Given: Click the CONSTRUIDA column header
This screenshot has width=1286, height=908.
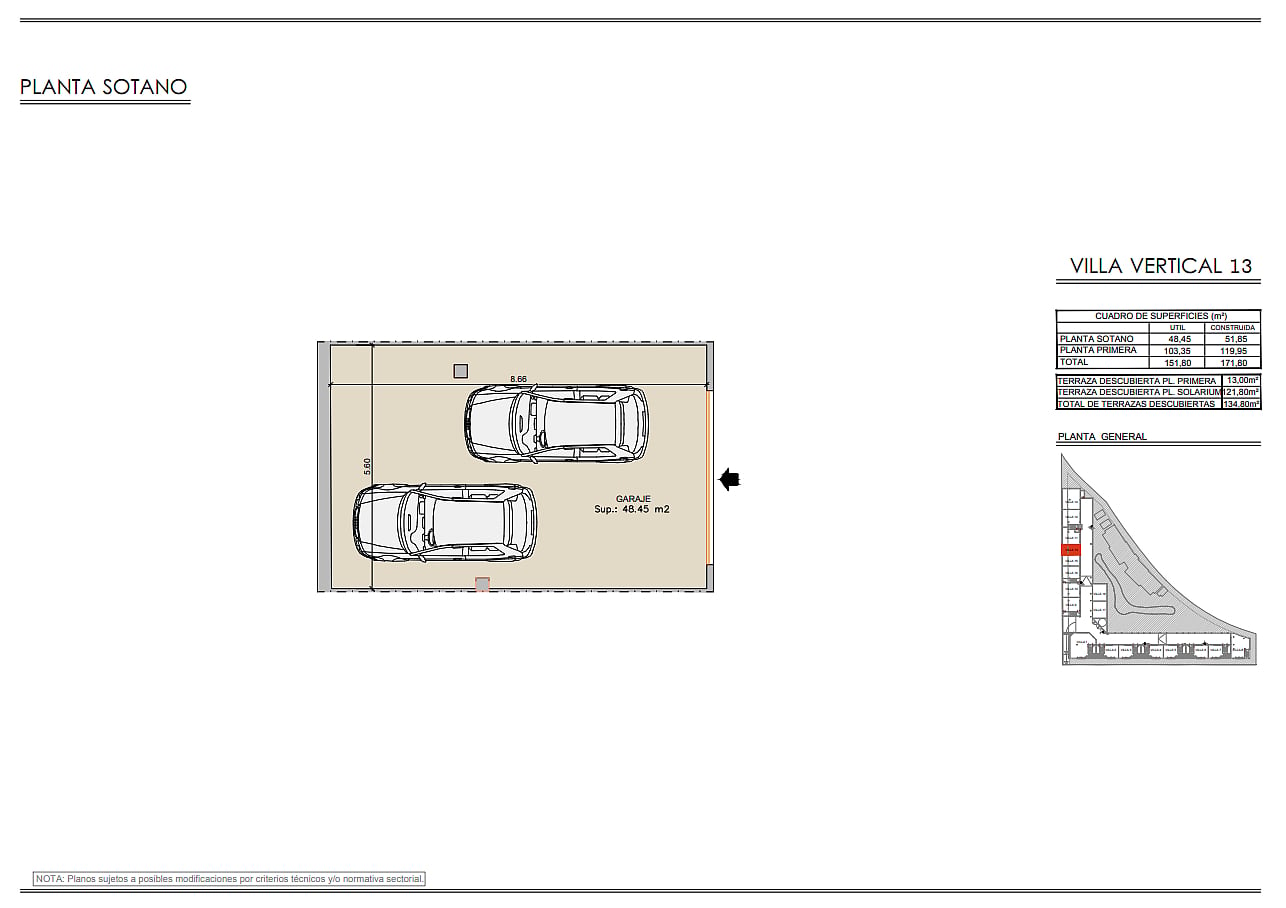Looking at the screenshot, I should (1232, 328).
